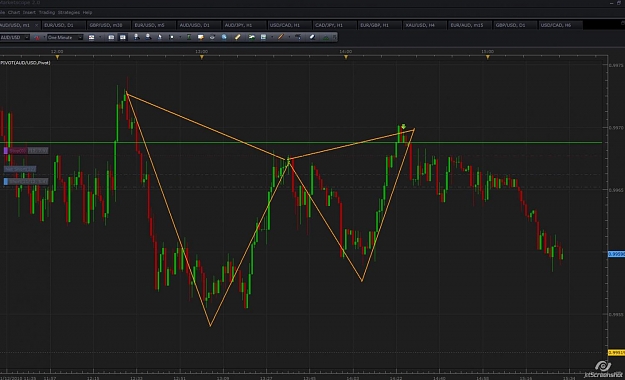Switch to the EUR/AUD, m15 chart tab
The image size is (625, 380).
[x=469, y=25]
